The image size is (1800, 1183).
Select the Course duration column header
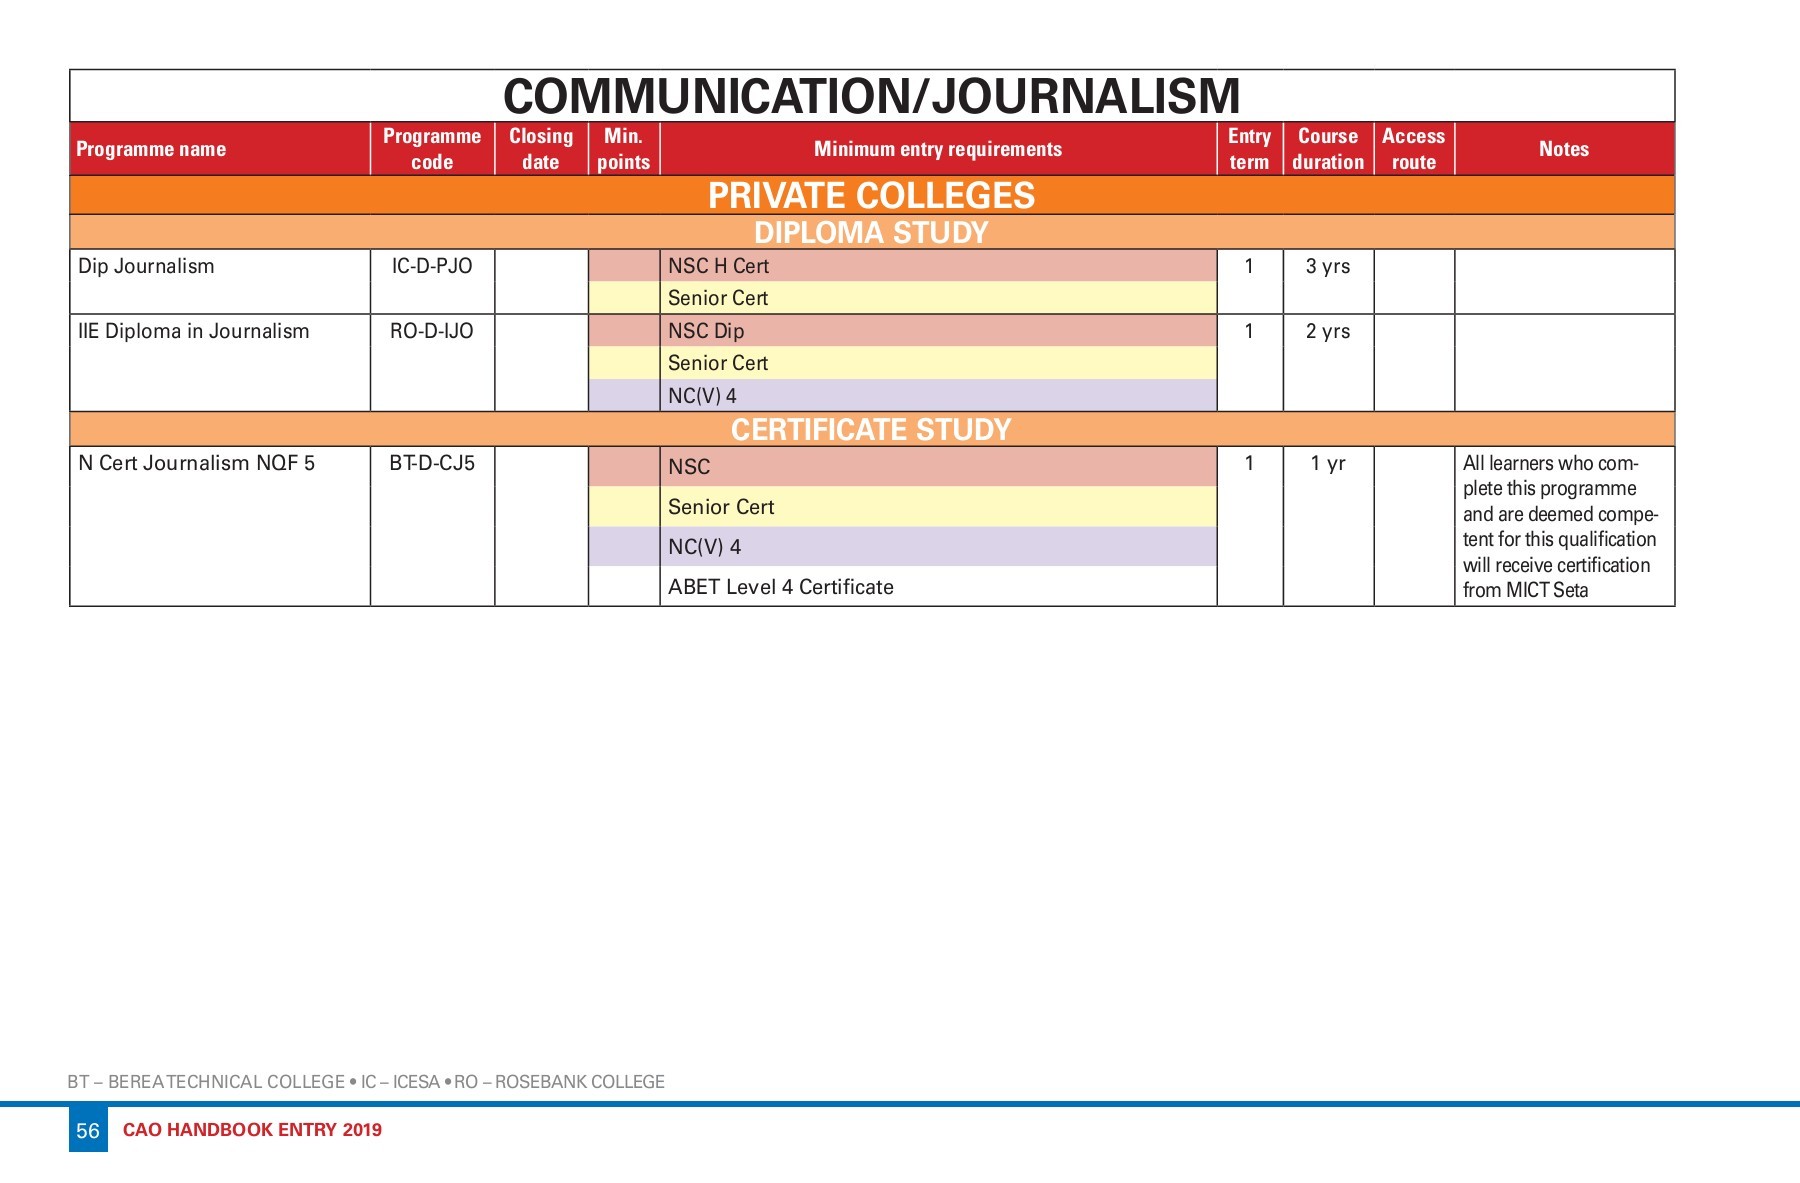(x=1327, y=149)
